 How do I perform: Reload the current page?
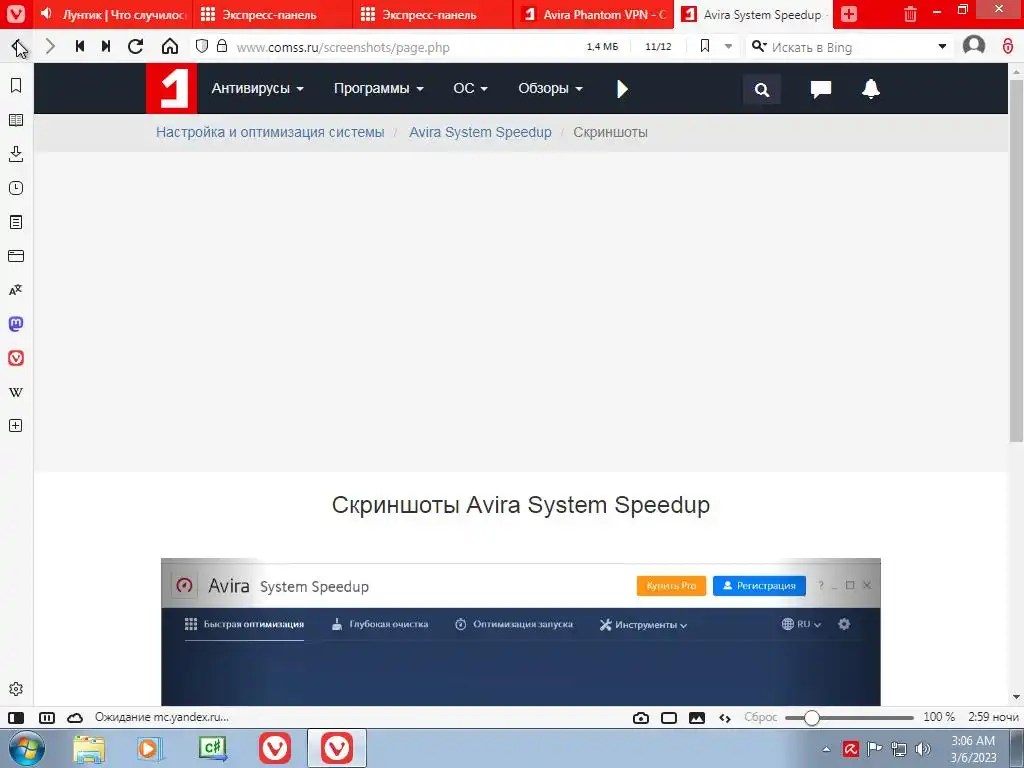tap(136, 46)
